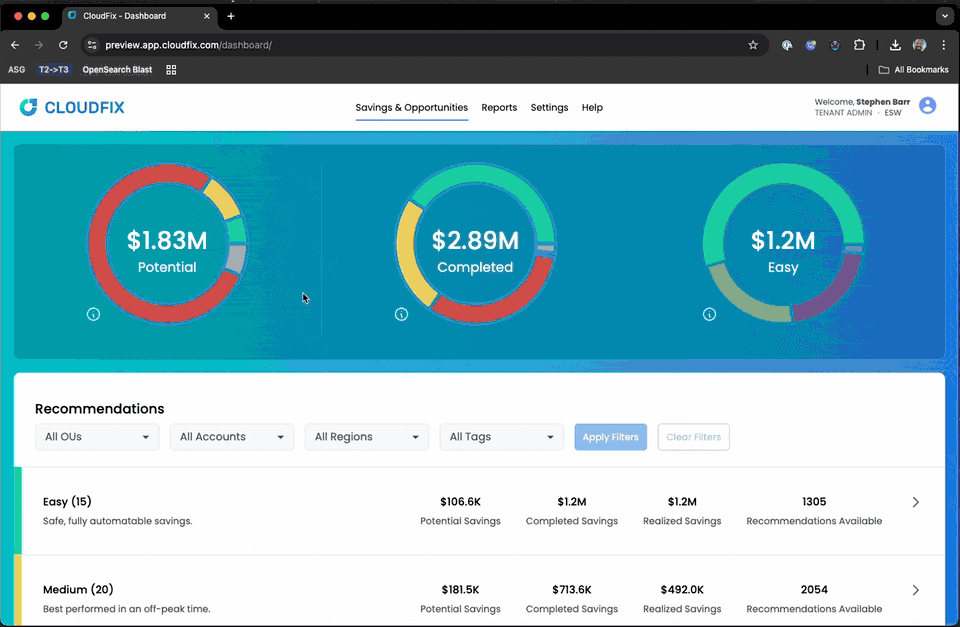Open the All Regions dropdown
Viewport: 960px width, 627px height.
click(367, 437)
